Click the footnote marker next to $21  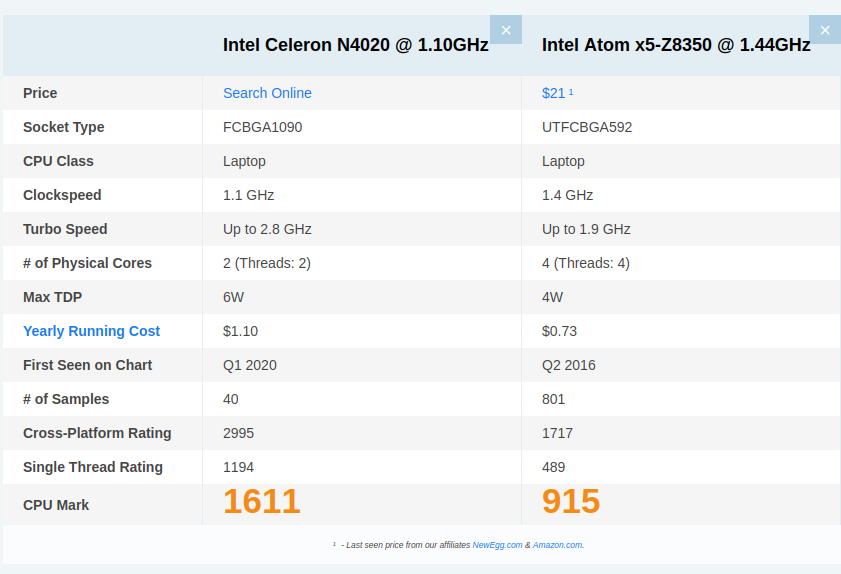(571, 92)
